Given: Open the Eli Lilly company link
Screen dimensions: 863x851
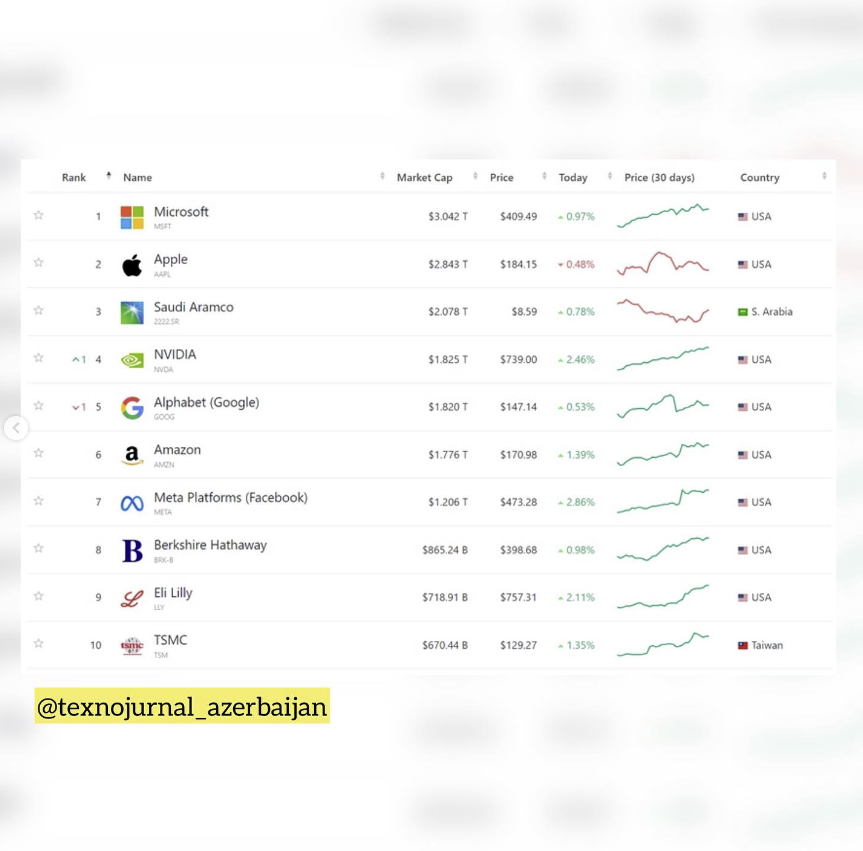Looking at the screenshot, I should pyautogui.click(x=173, y=593).
